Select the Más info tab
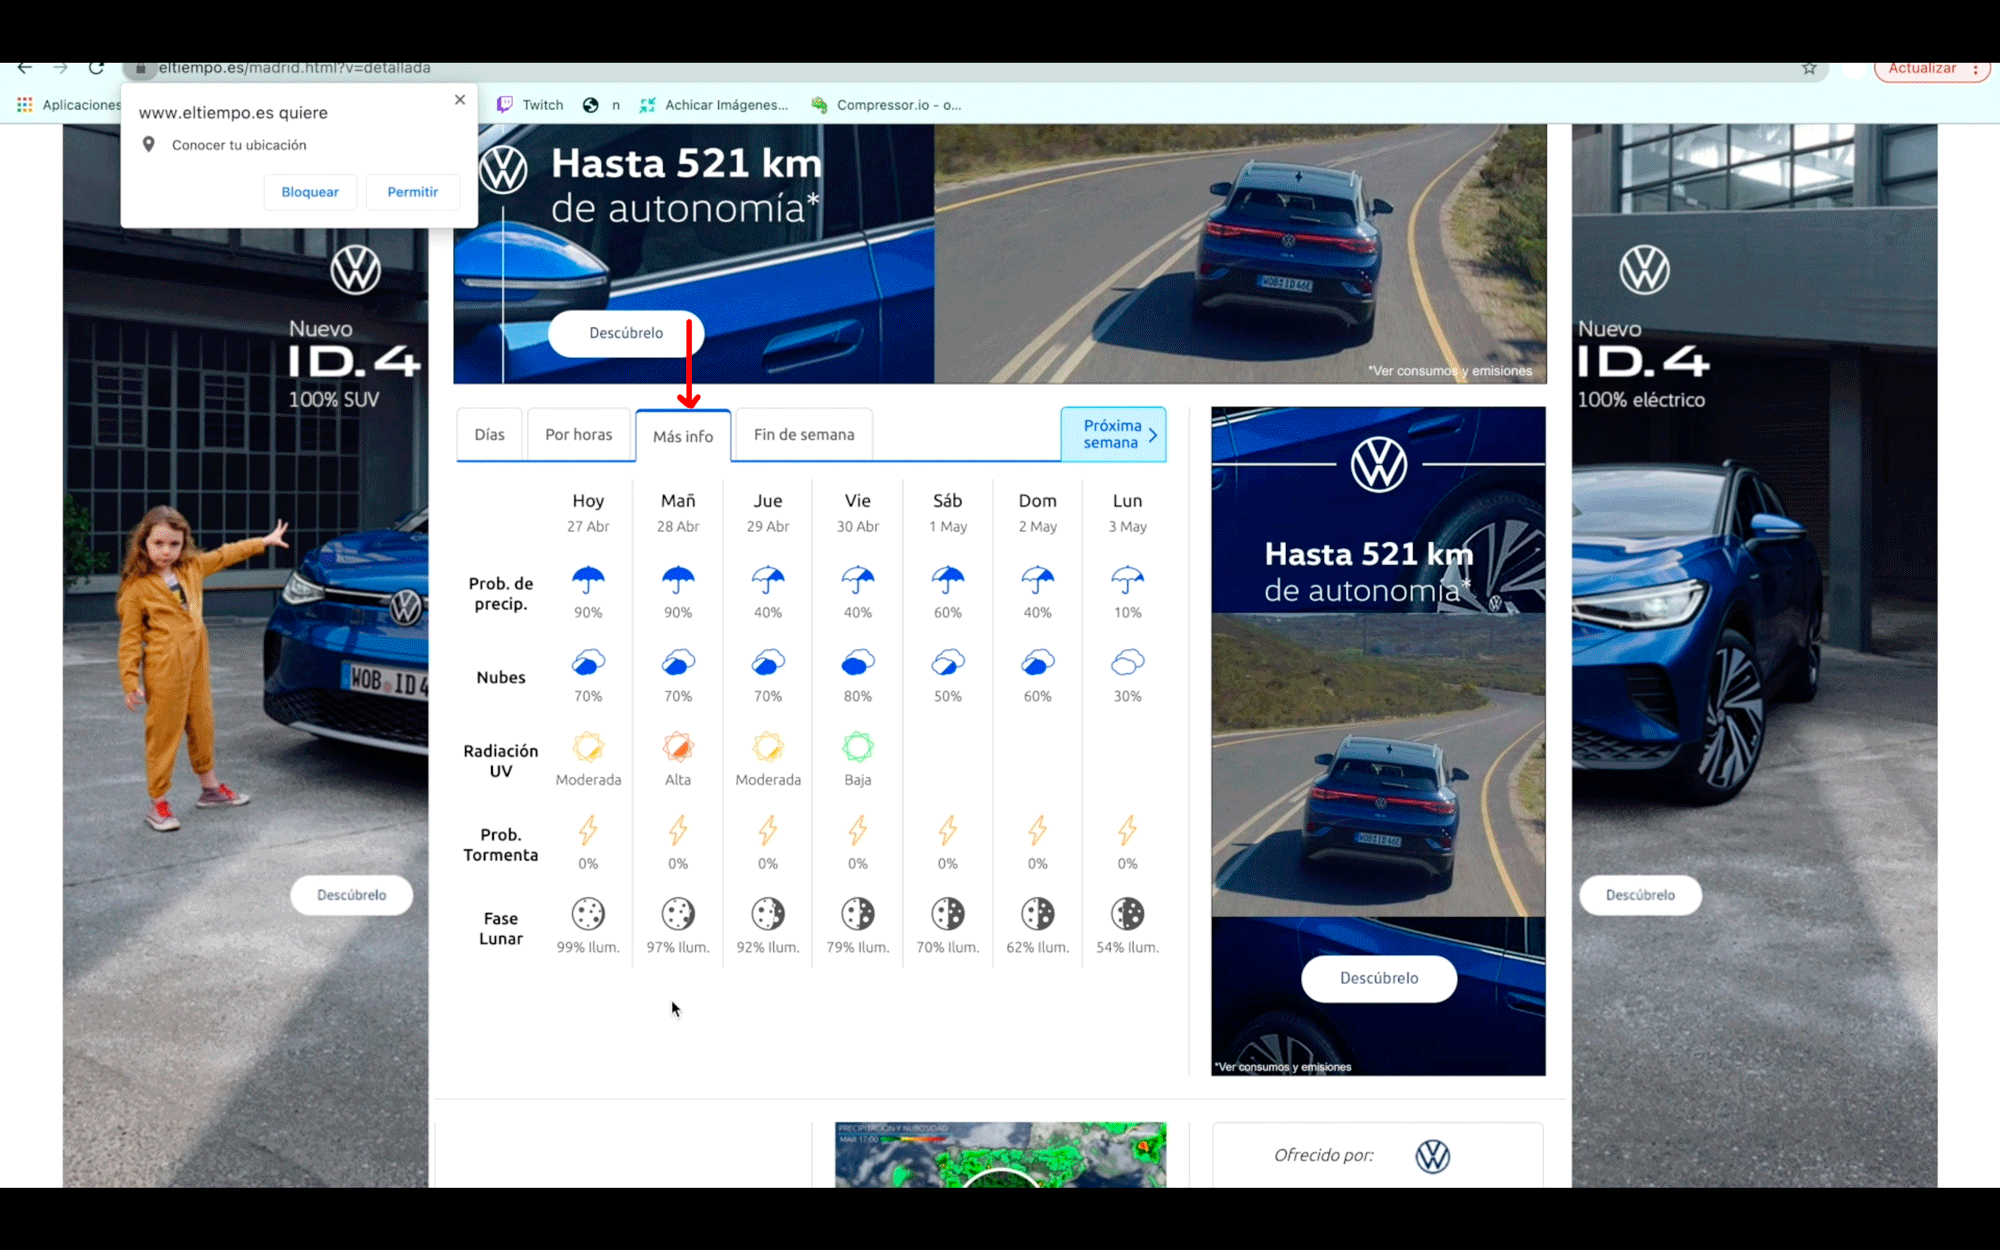Image resolution: width=2000 pixels, height=1250 pixels. 684,435
